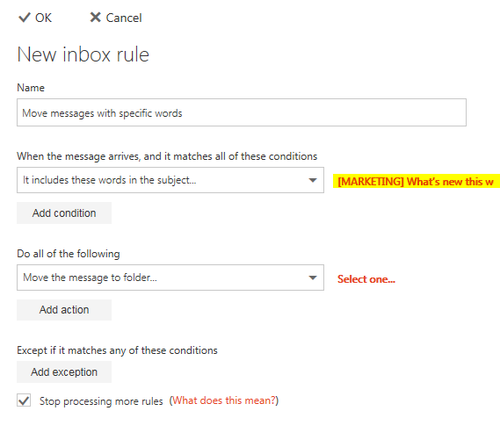Image resolution: width=500 pixels, height=447 pixels.
Task: Edit the highlighted [MARKETING] subject words
Action: (x=416, y=181)
